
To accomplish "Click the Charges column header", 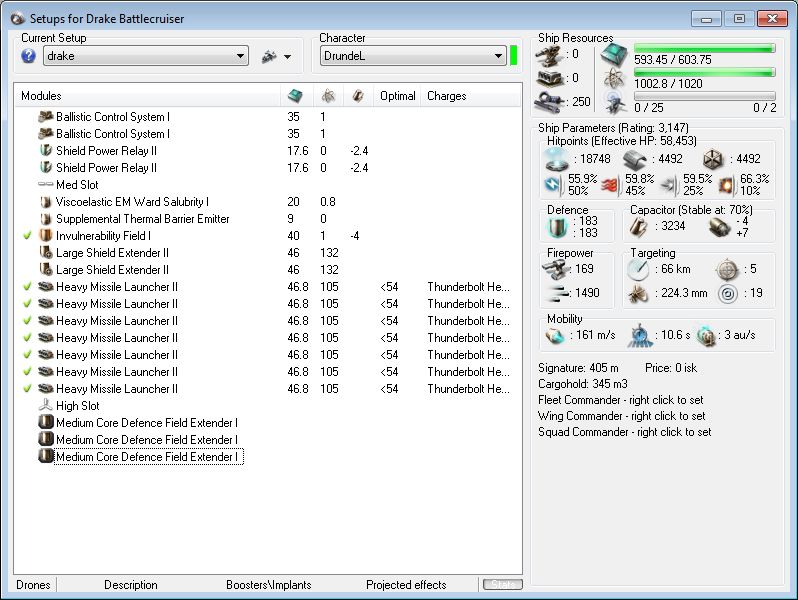I will pos(471,96).
